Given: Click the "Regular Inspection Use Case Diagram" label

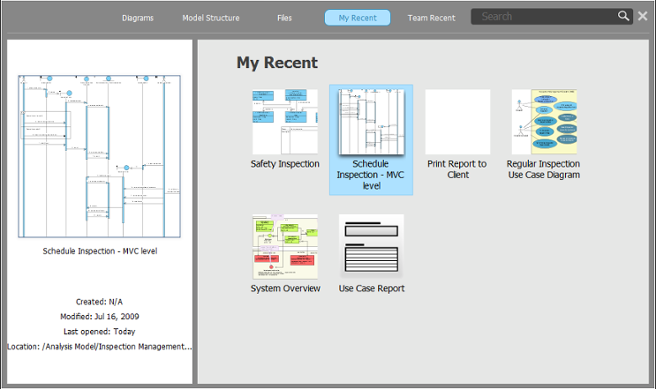Looking at the screenshot, I should [x=543, y=169].
